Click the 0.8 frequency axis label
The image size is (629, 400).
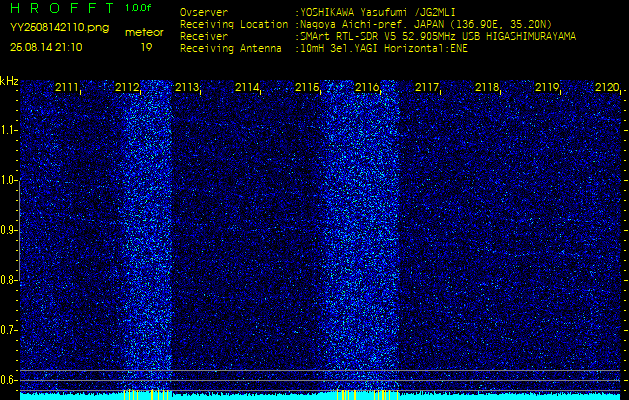(8, 280)
